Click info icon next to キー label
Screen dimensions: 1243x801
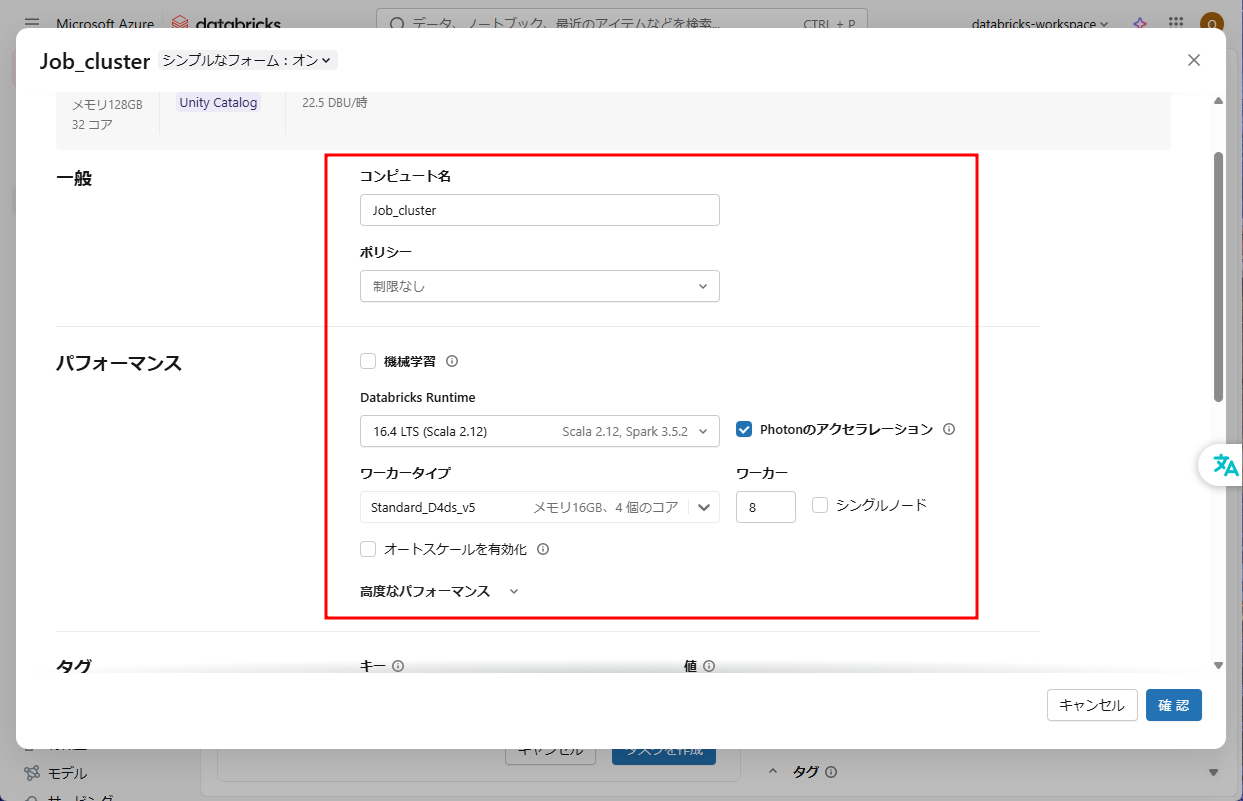398,666
